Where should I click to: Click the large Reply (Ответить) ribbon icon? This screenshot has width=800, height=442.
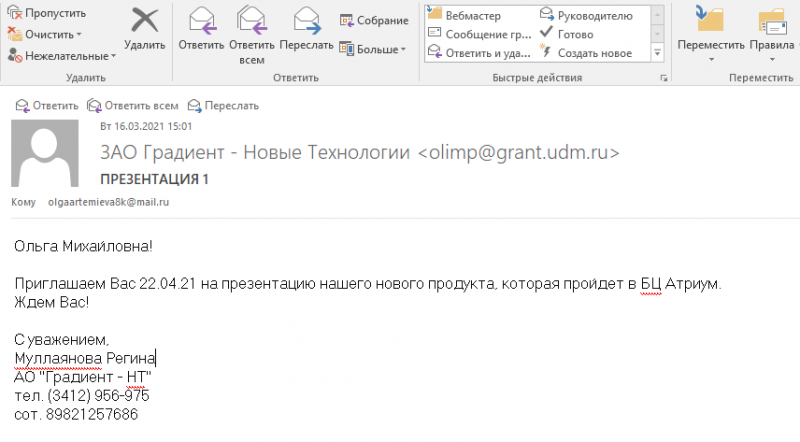pyautogui.click(x=202, y=20)
